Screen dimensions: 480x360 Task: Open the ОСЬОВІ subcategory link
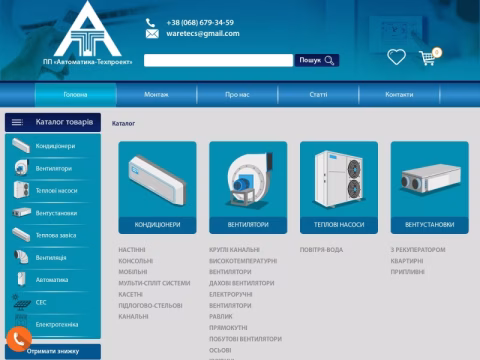220,351
